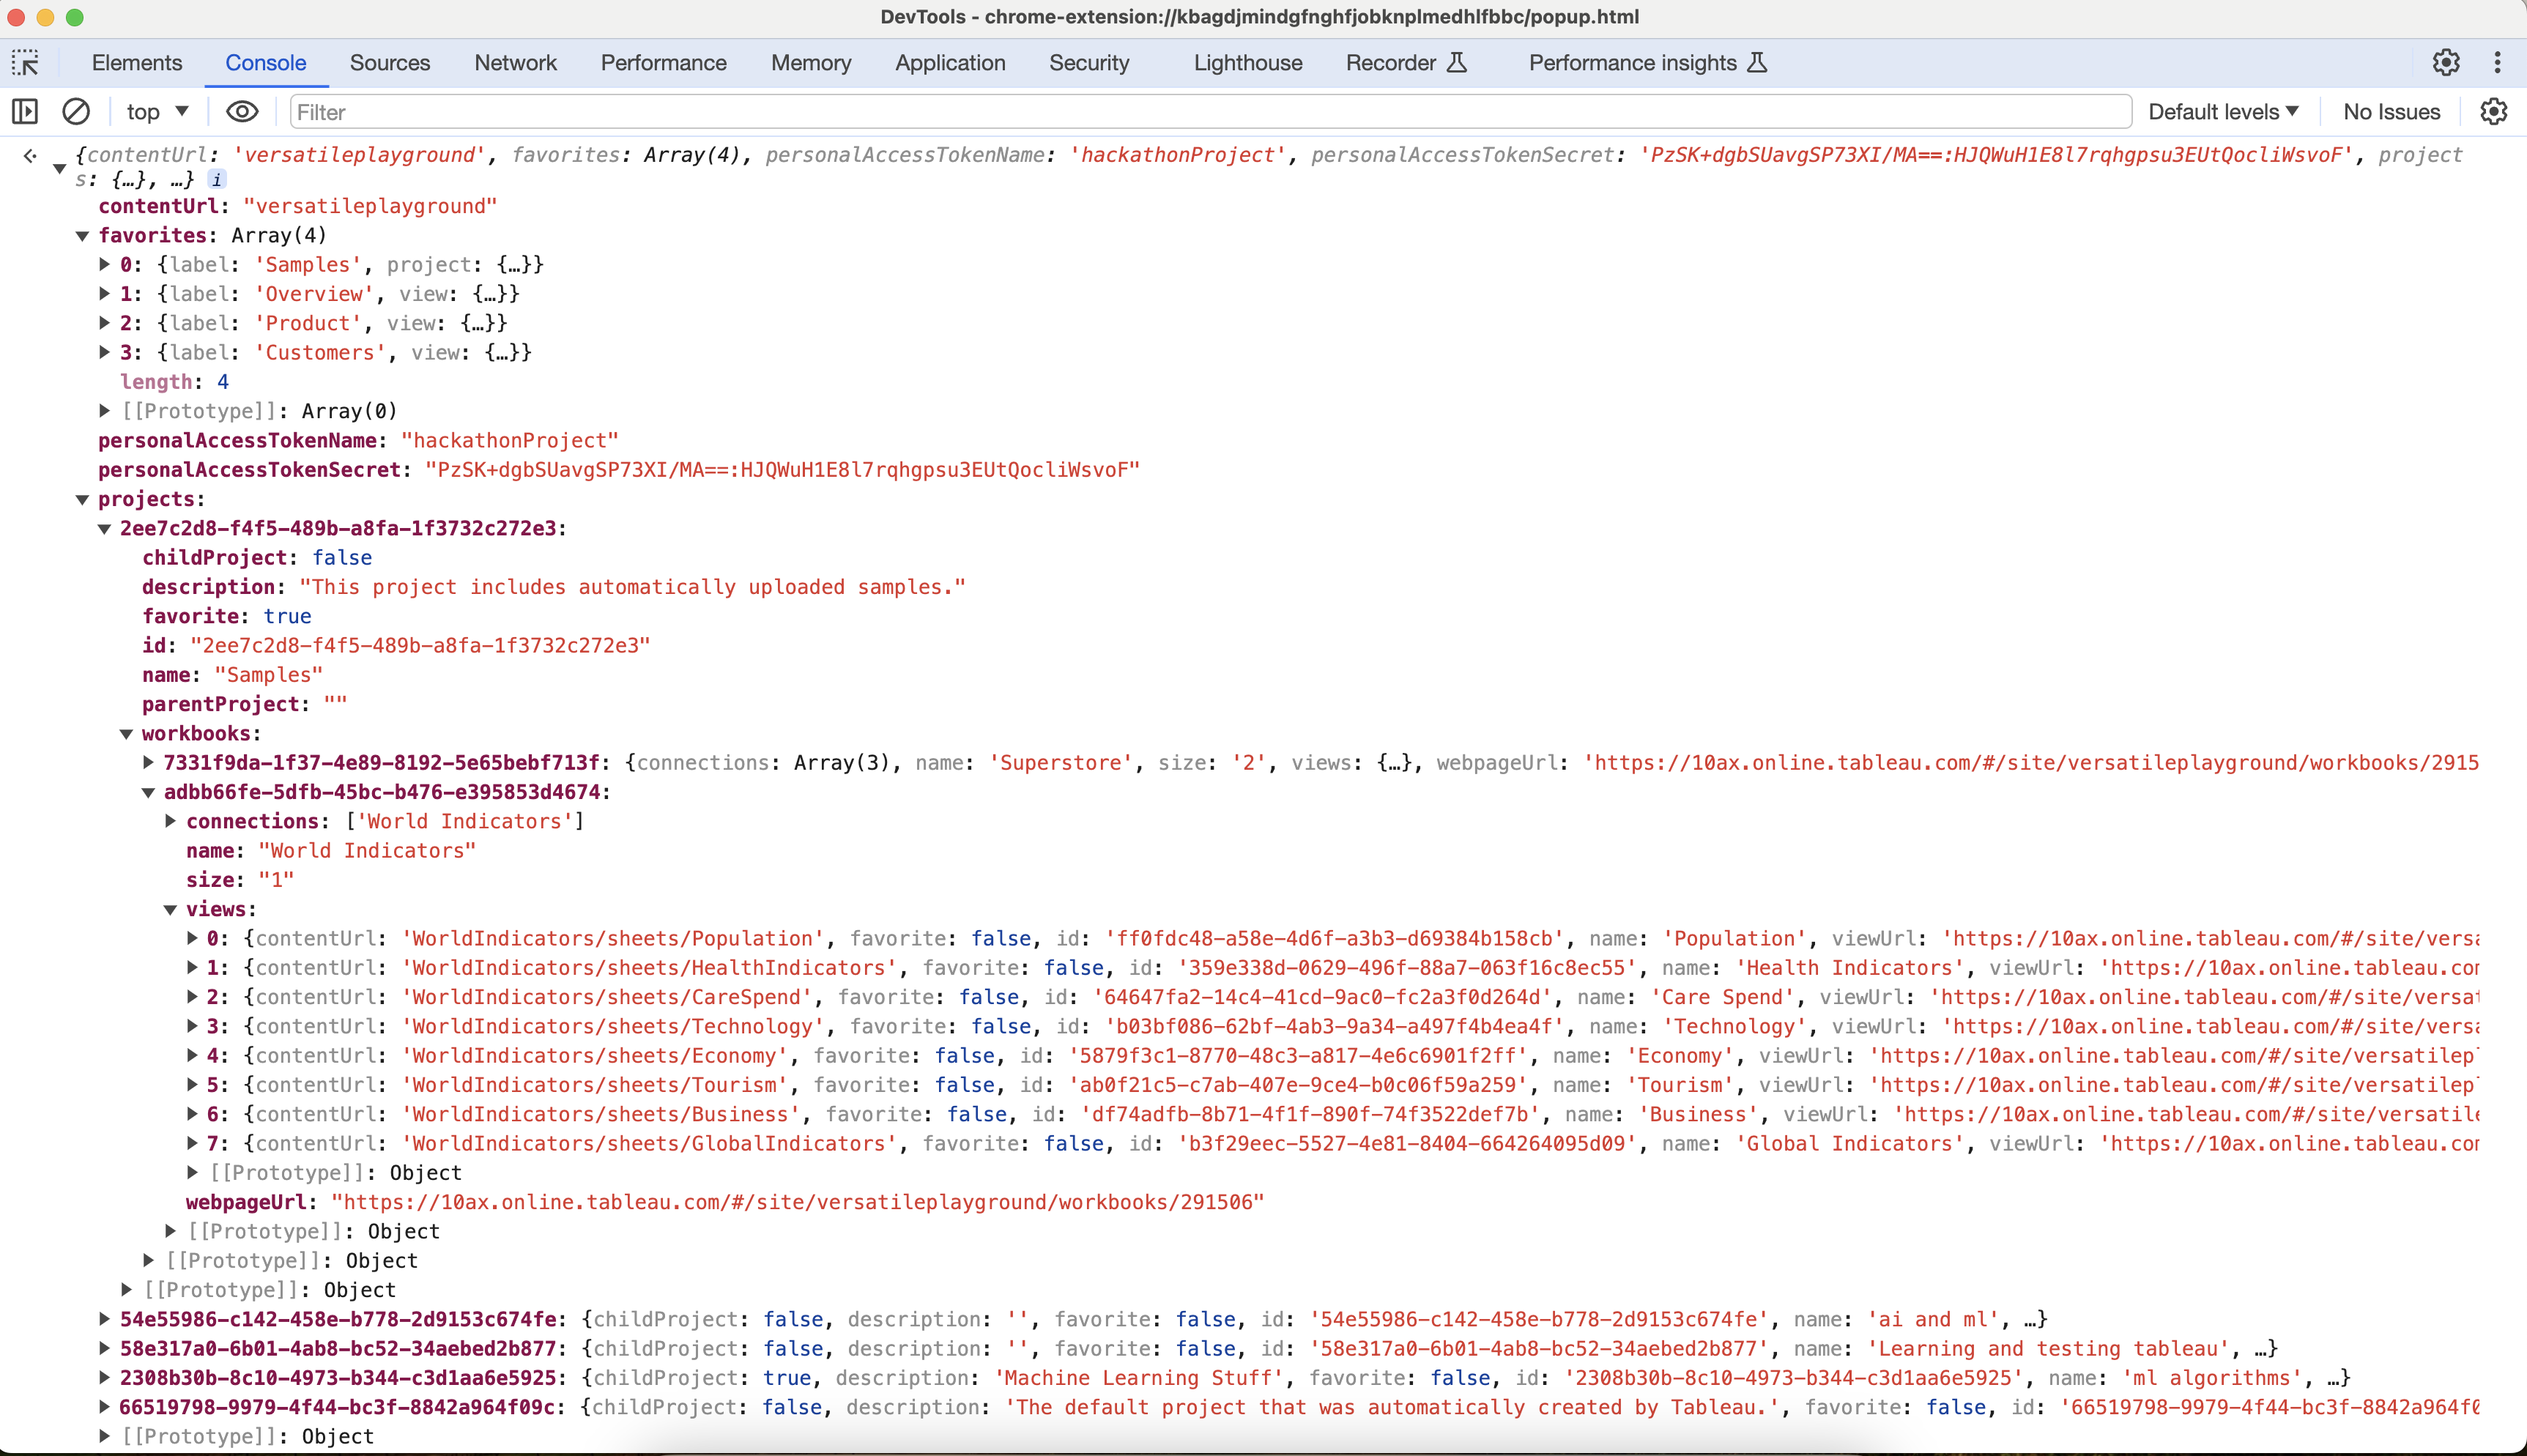This screenshot has height=1456, width=2527.
Task: Toggle the live expression eye icon
Action: click(x=241, y=111)
